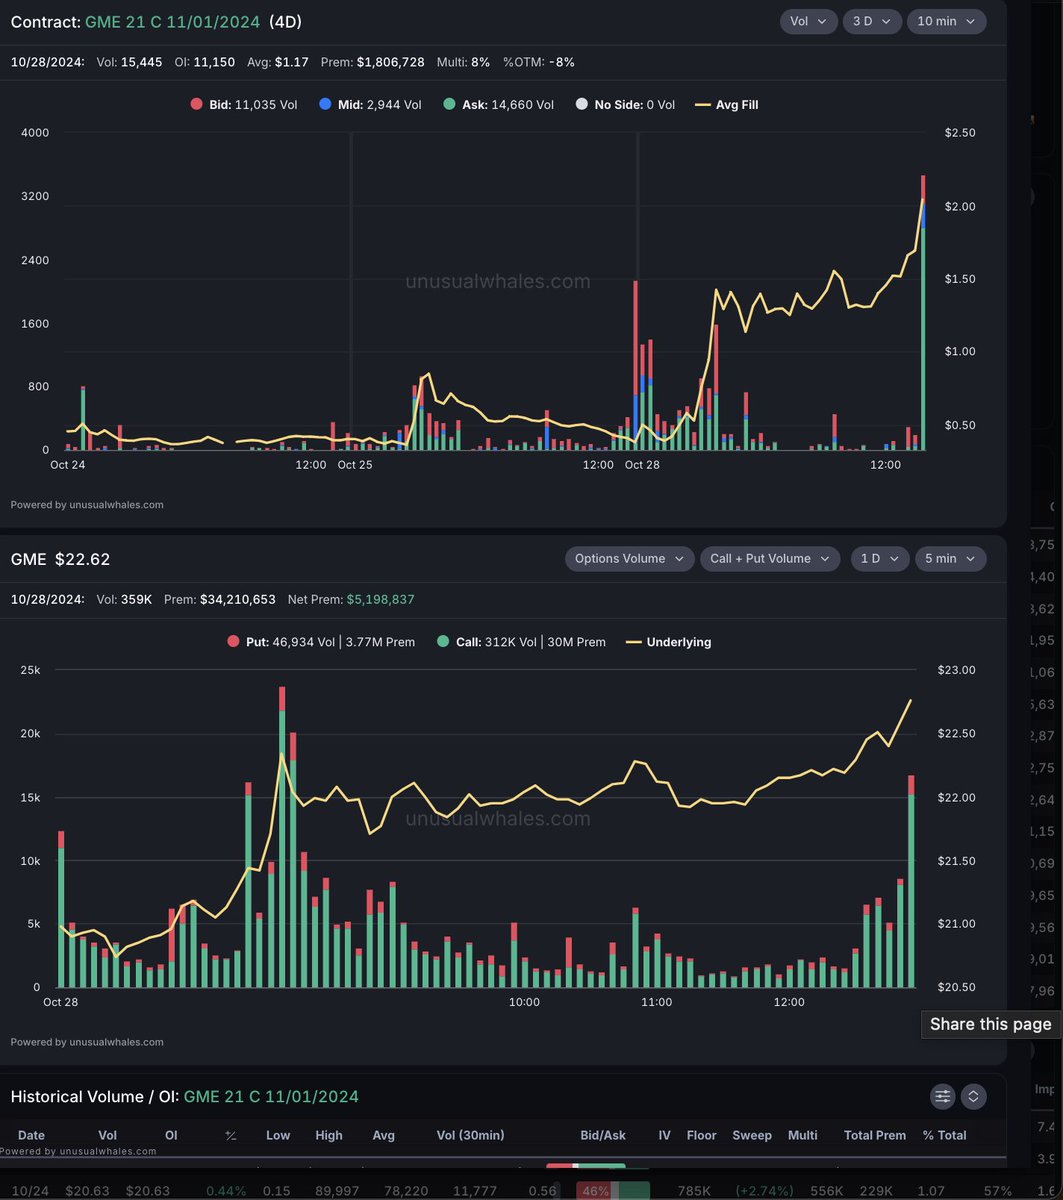Open the Options Volume dropdown
Screen dimensions: 1063x1200
coord(629,558)
